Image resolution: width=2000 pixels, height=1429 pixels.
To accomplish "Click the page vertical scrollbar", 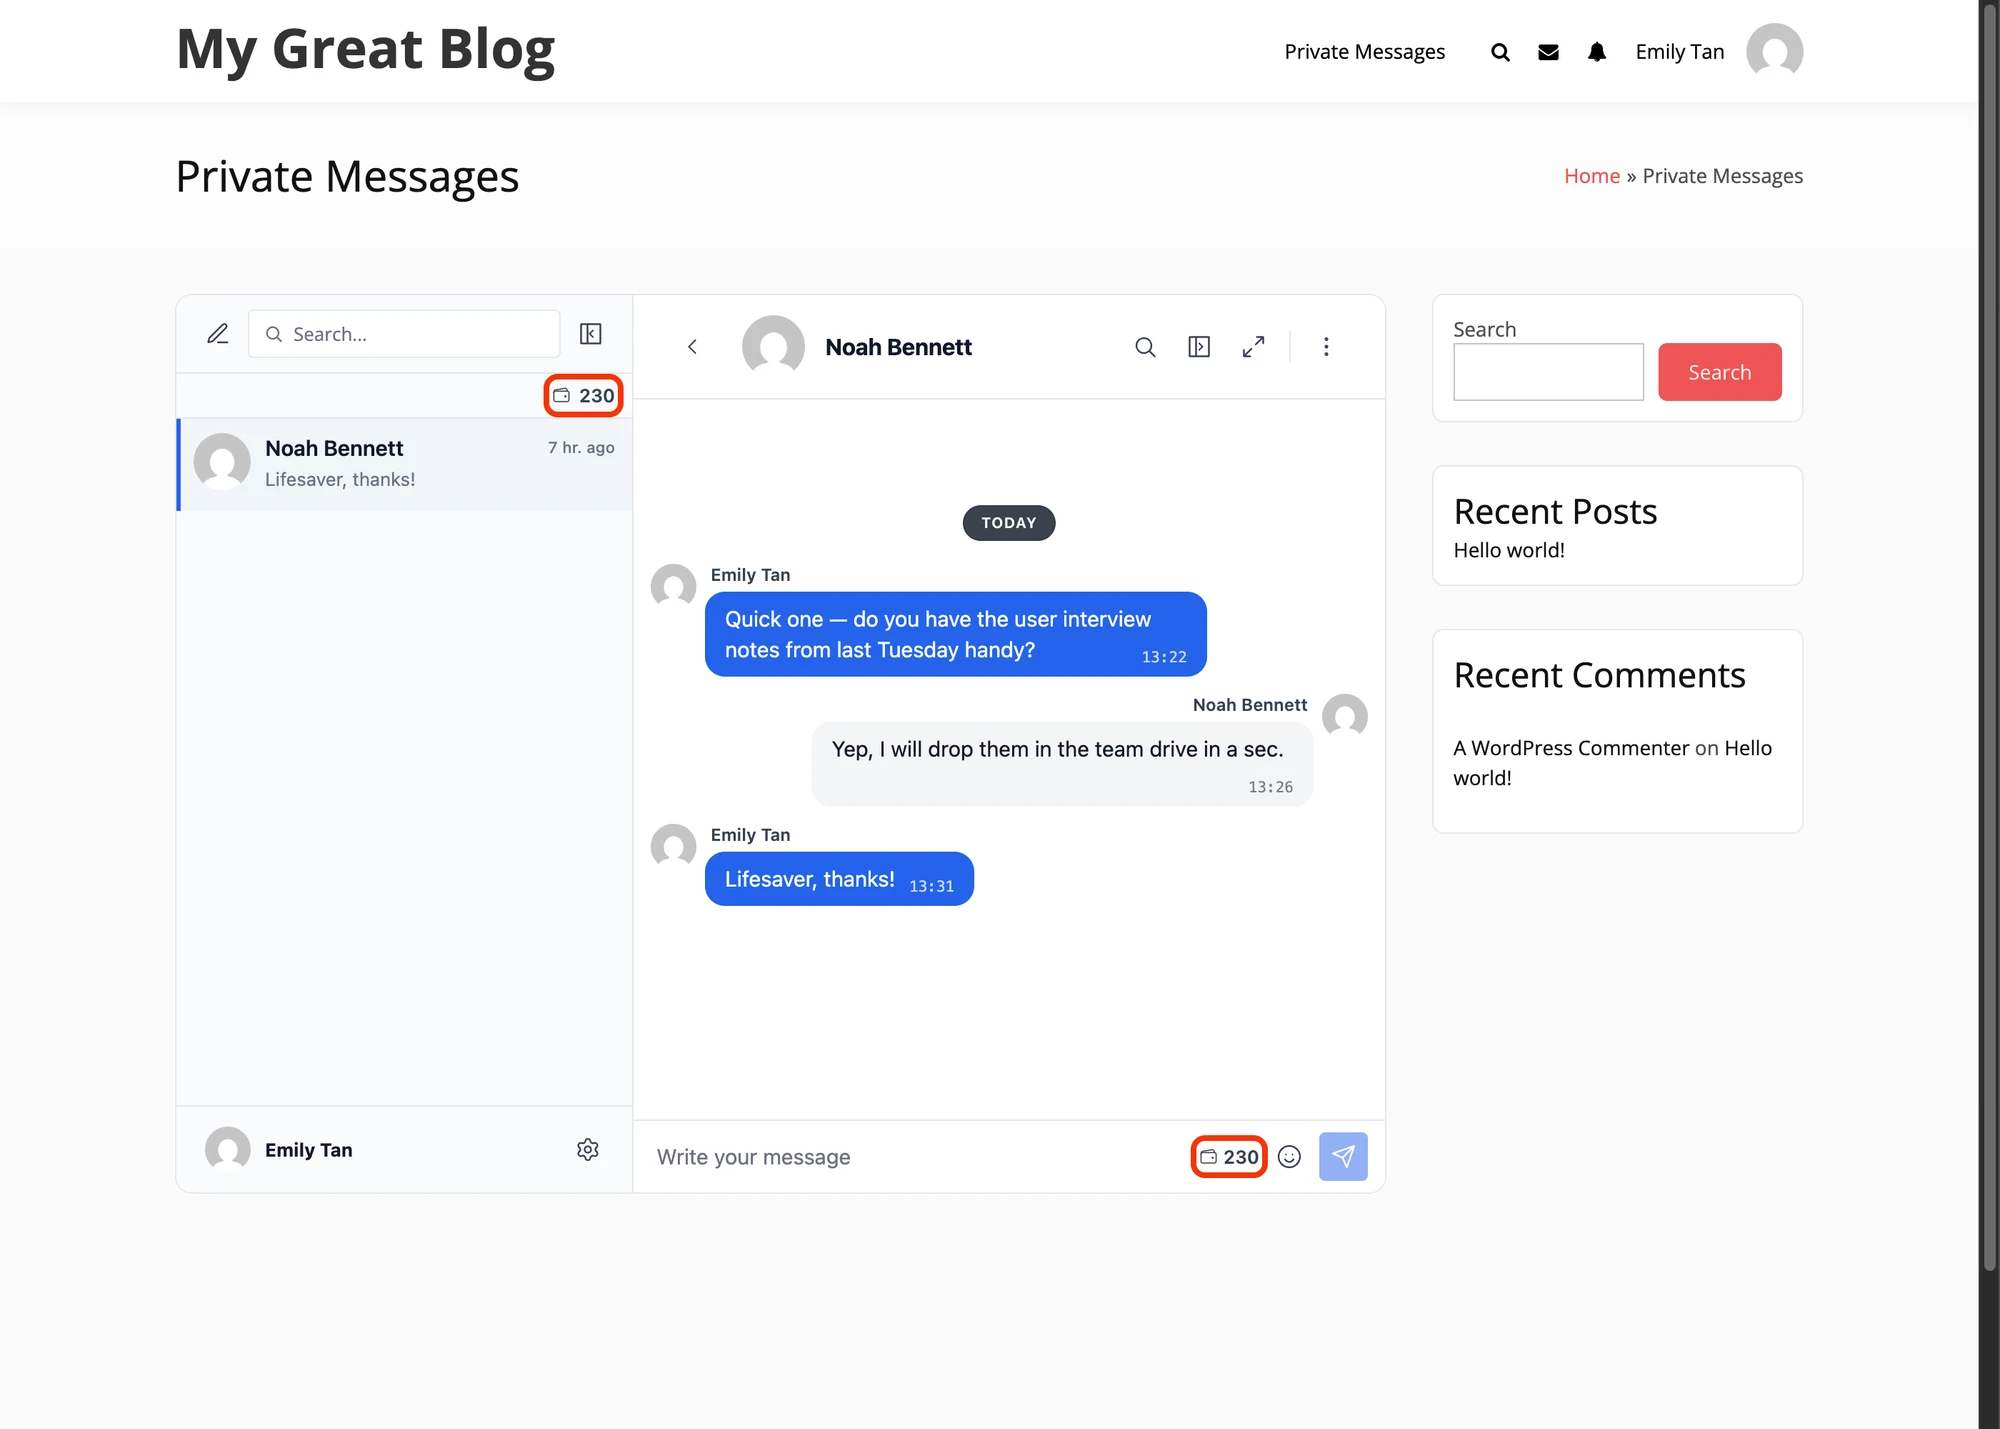I will (x=1989, y=640).
